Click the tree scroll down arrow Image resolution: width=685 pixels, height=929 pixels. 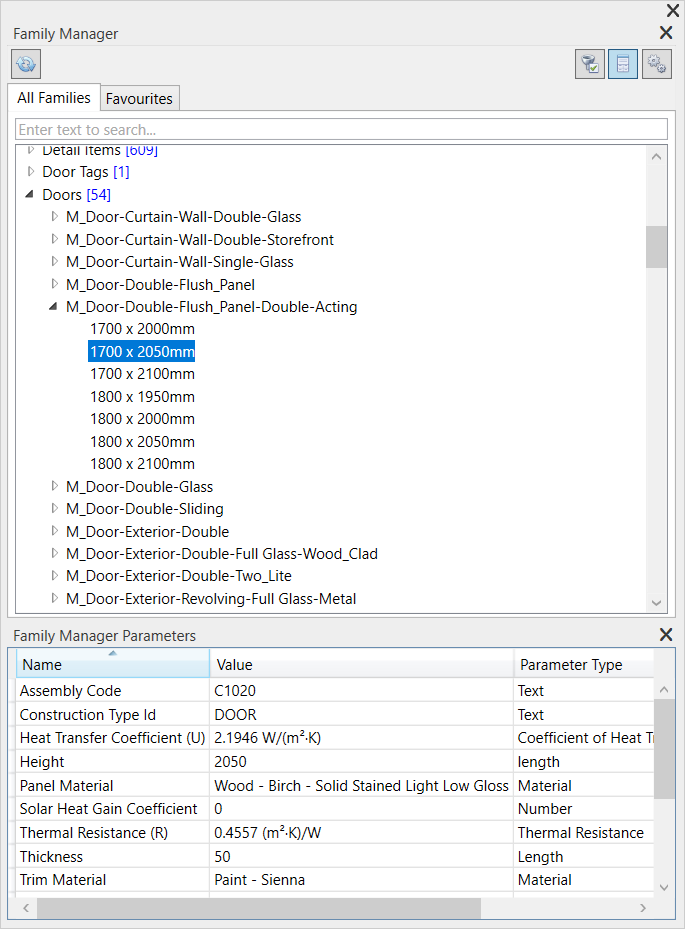[656, 603]
